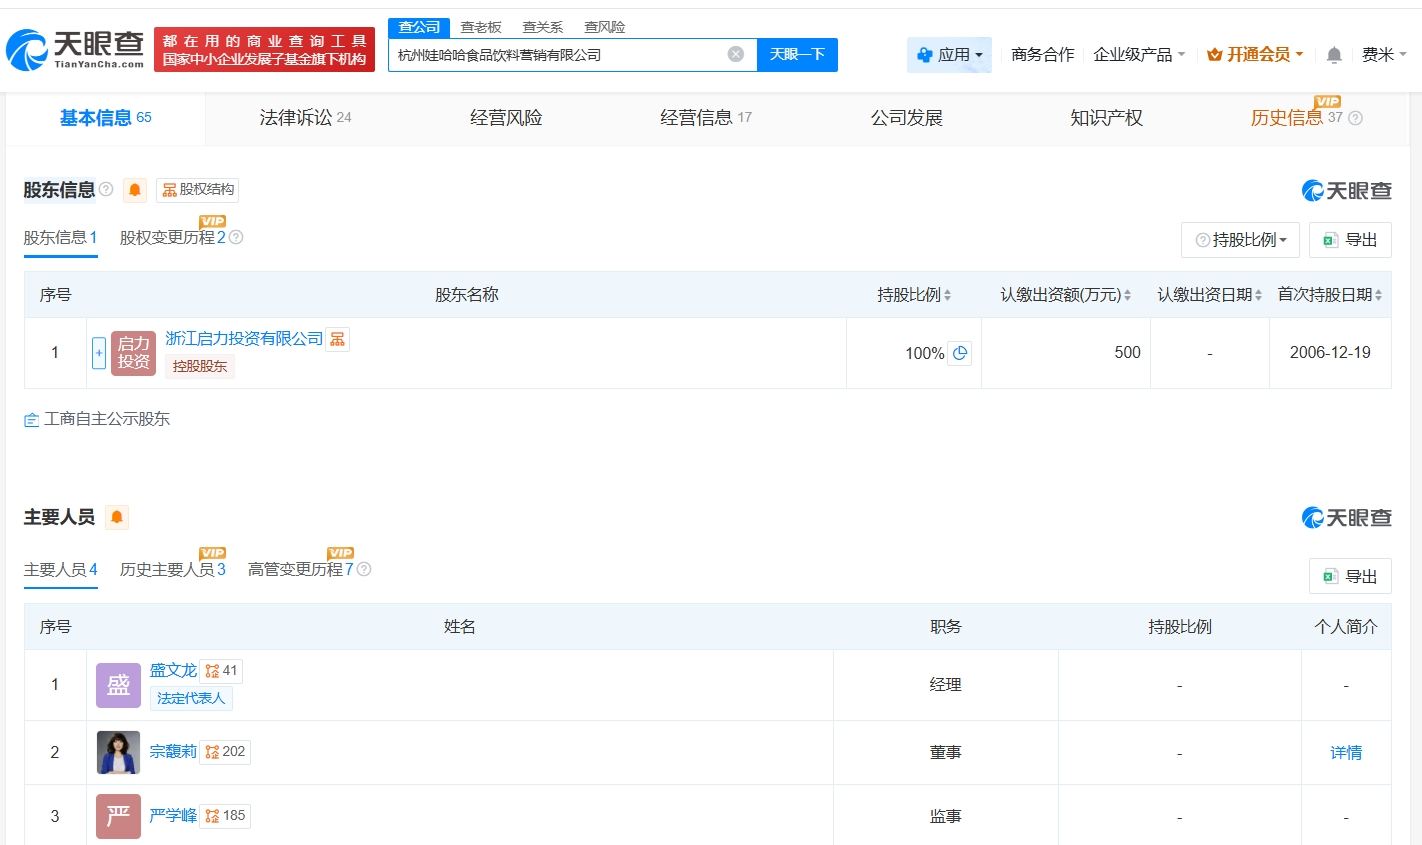
Task: Click equity structure icon after 浙江启力投资有限公司
Action: point(338,339)
